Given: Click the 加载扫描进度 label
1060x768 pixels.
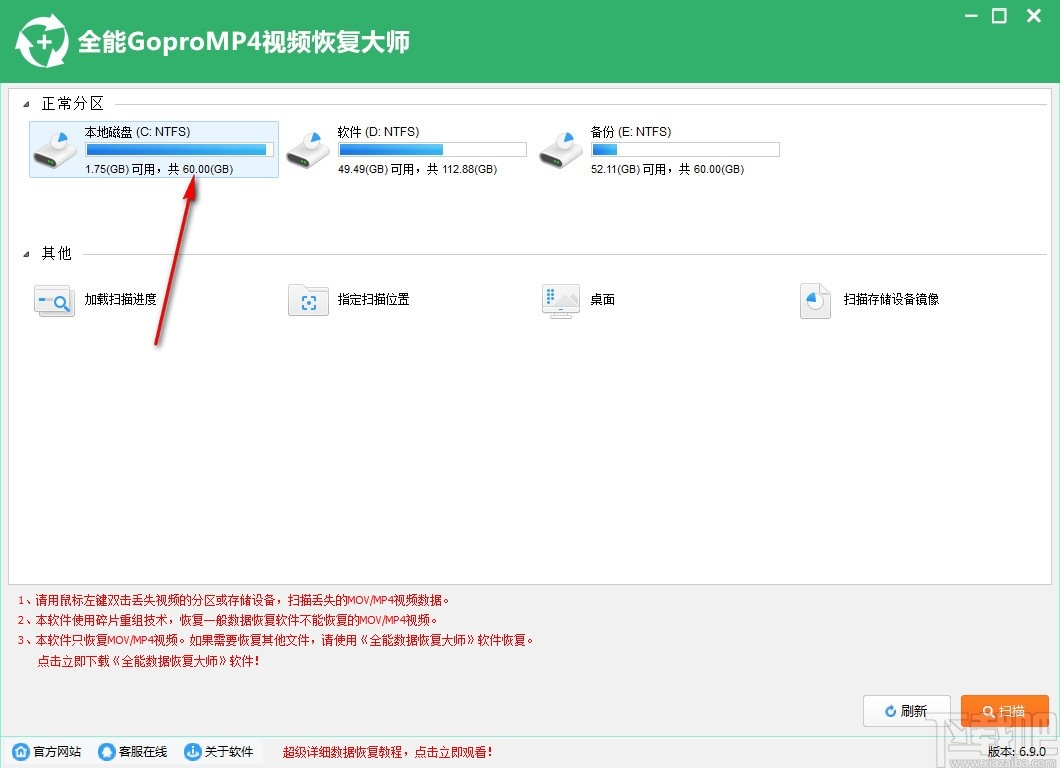Looking at the screenshot, I should click(120, 299).
